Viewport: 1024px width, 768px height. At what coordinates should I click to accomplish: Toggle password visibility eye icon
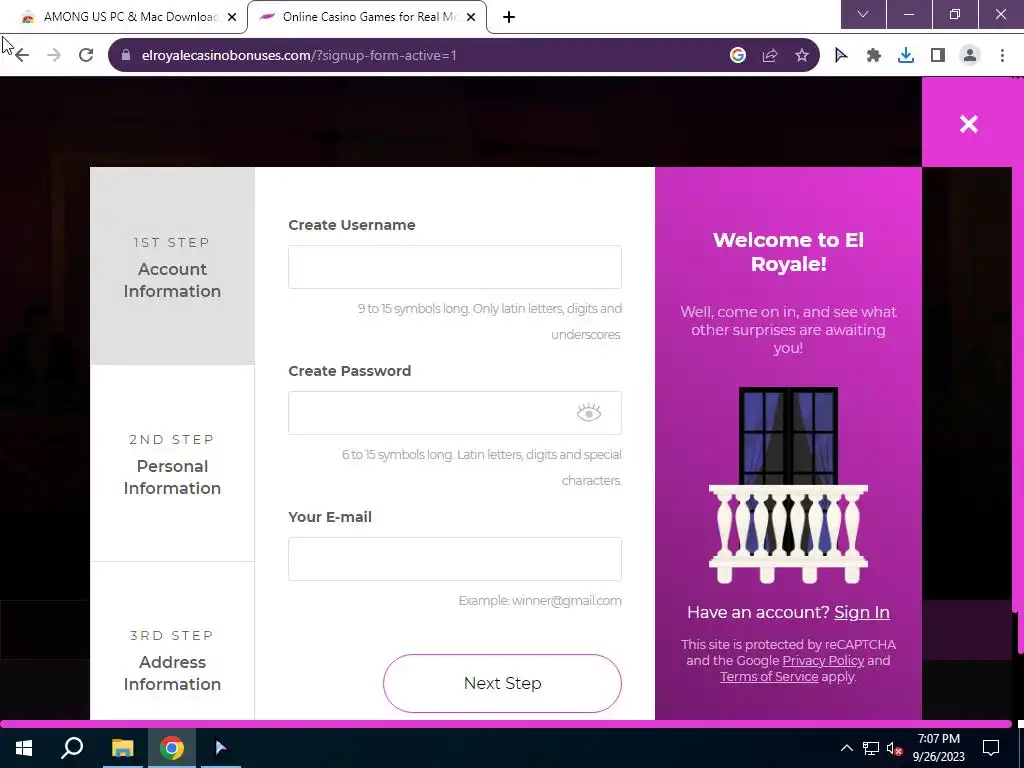tap(588, 413)
